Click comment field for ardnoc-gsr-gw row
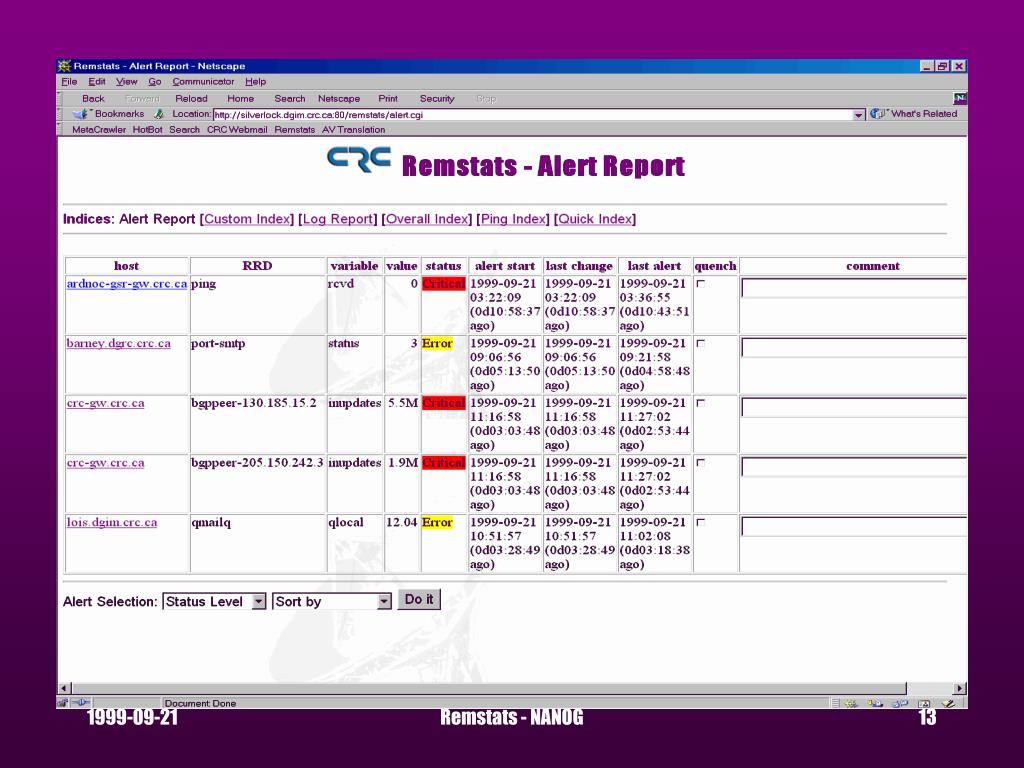1024x768 pixels. [854, 288]
